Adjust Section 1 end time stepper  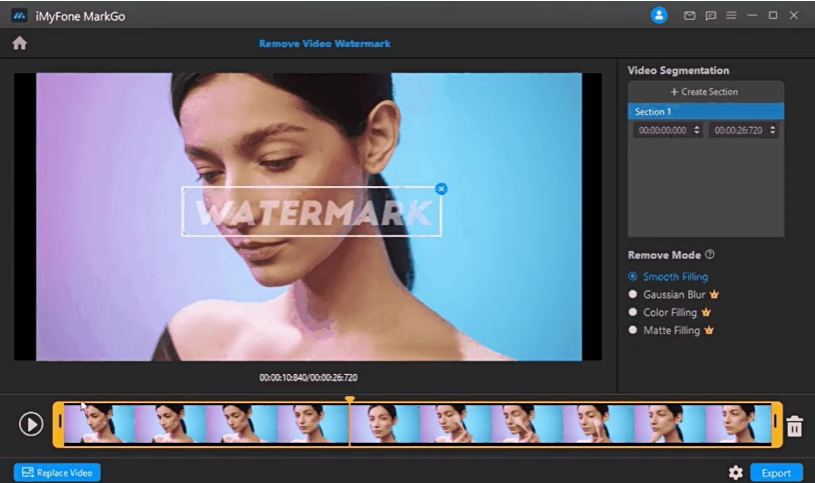(773, 131)
